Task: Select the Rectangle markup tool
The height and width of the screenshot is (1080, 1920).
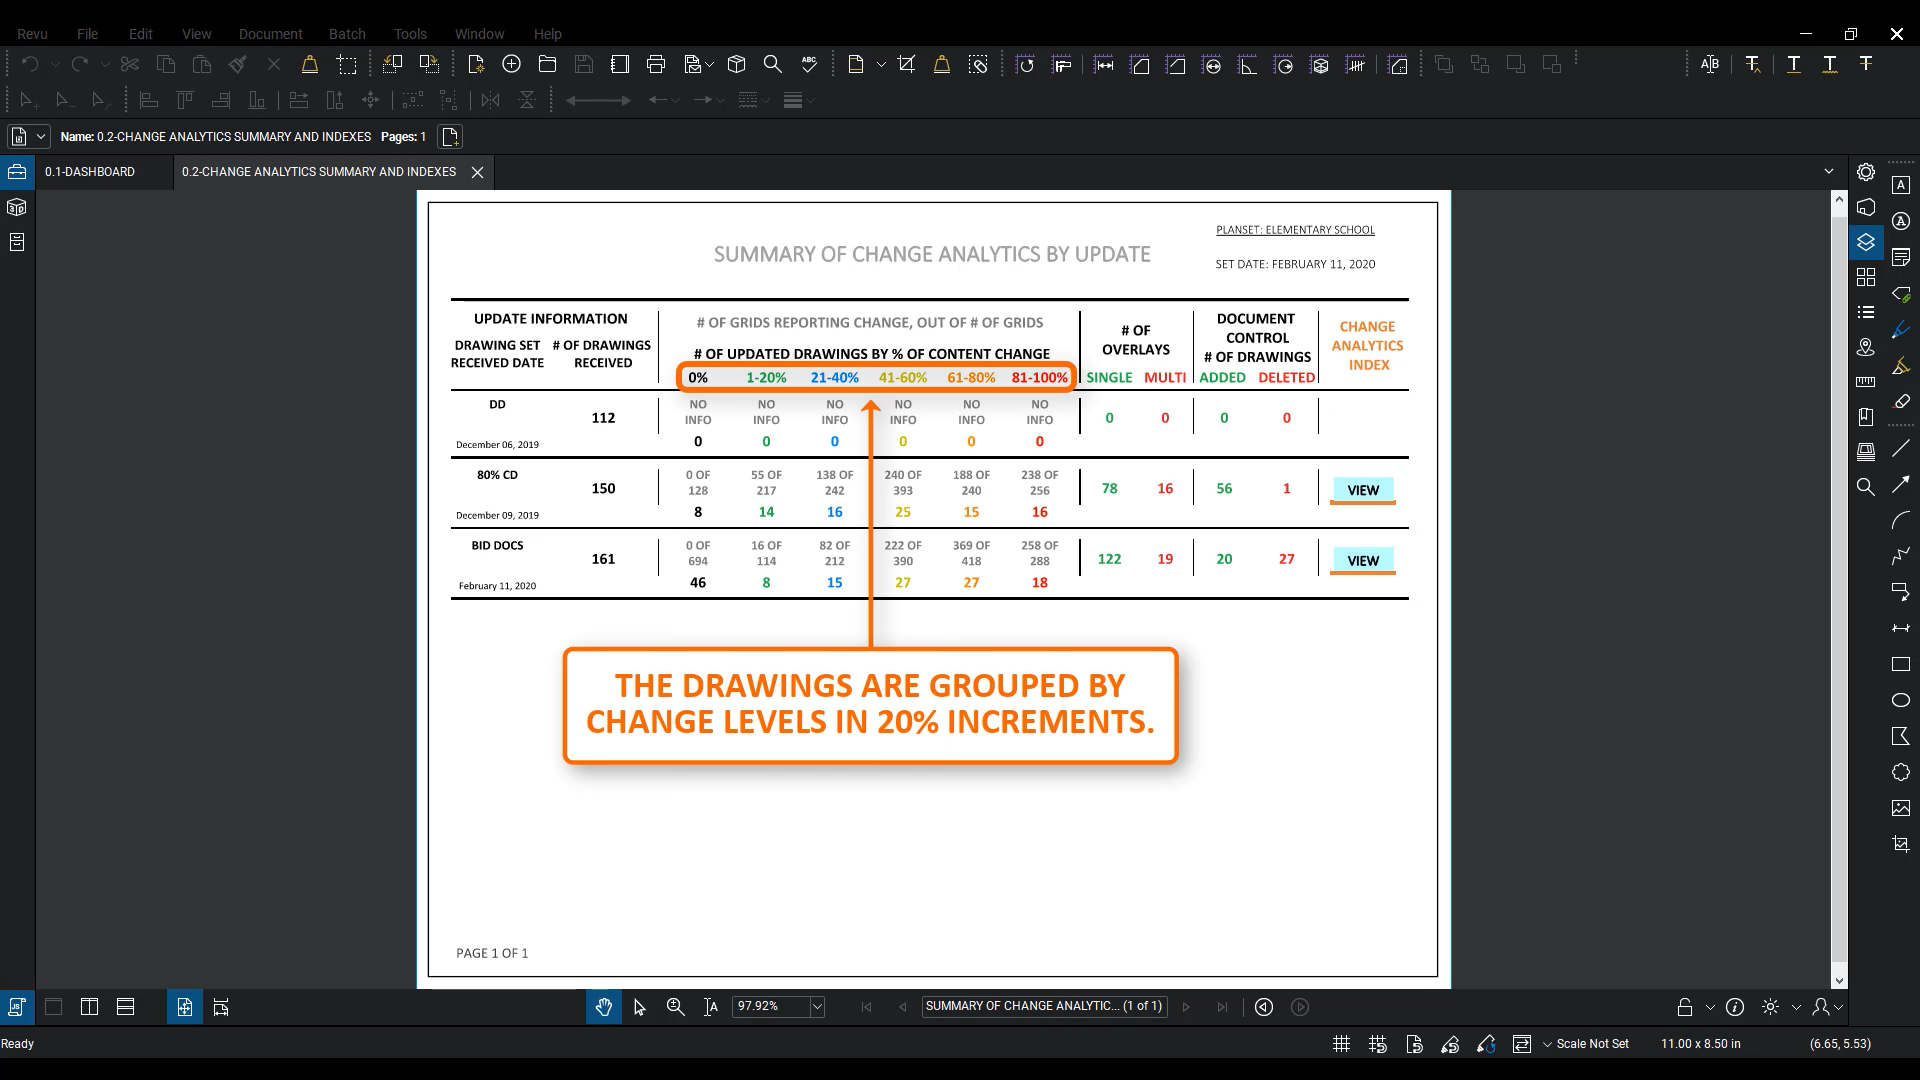Action: (x=1901, y=664)
